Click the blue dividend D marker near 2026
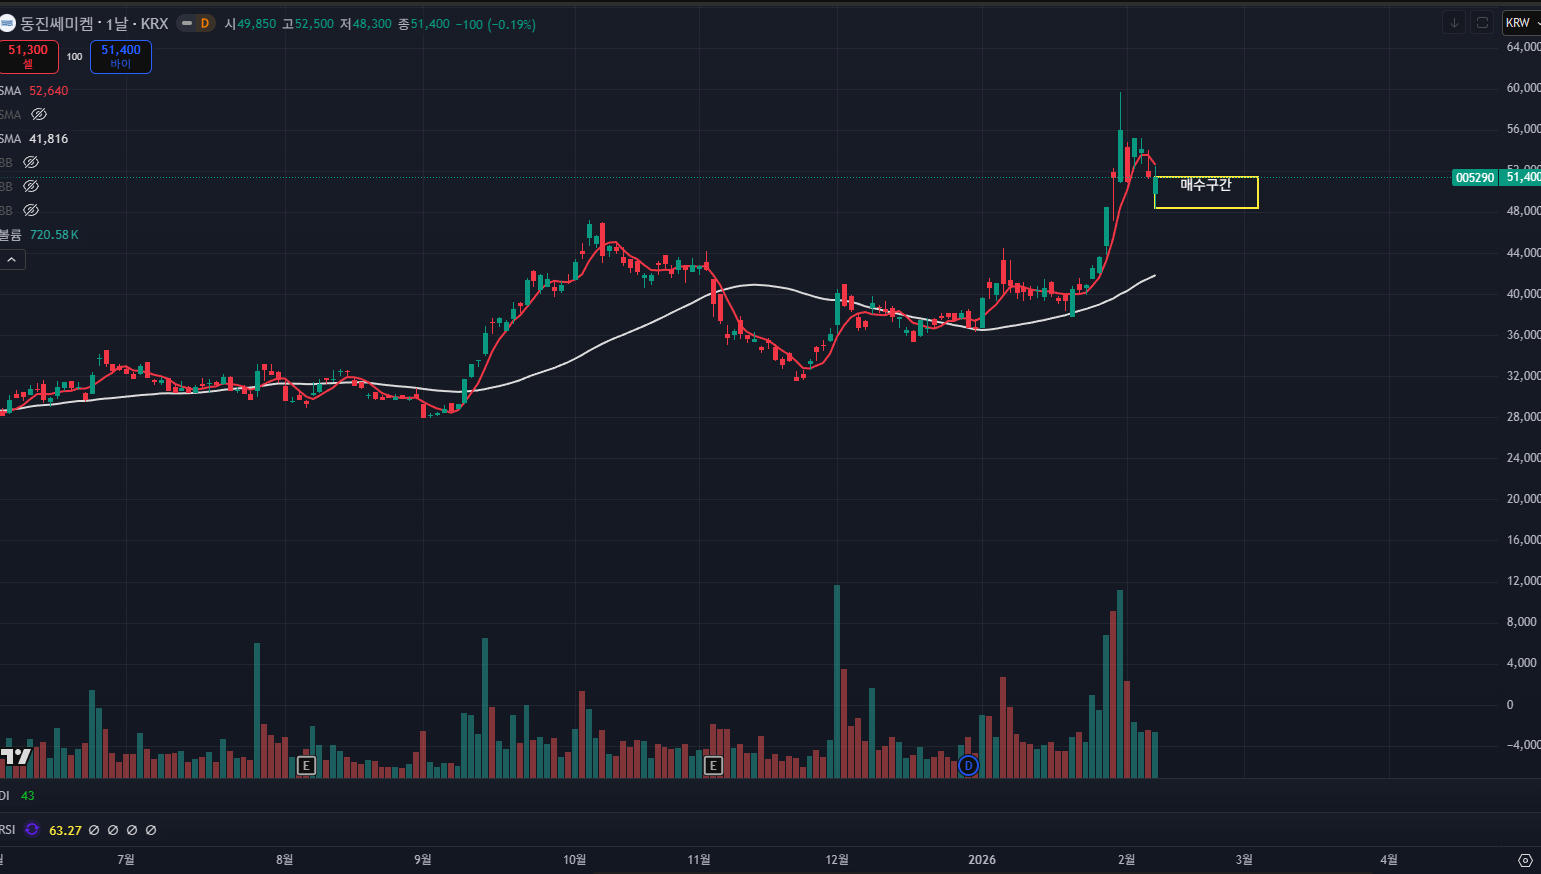Screen dimensions: 1541x874 tap(967, 766)
